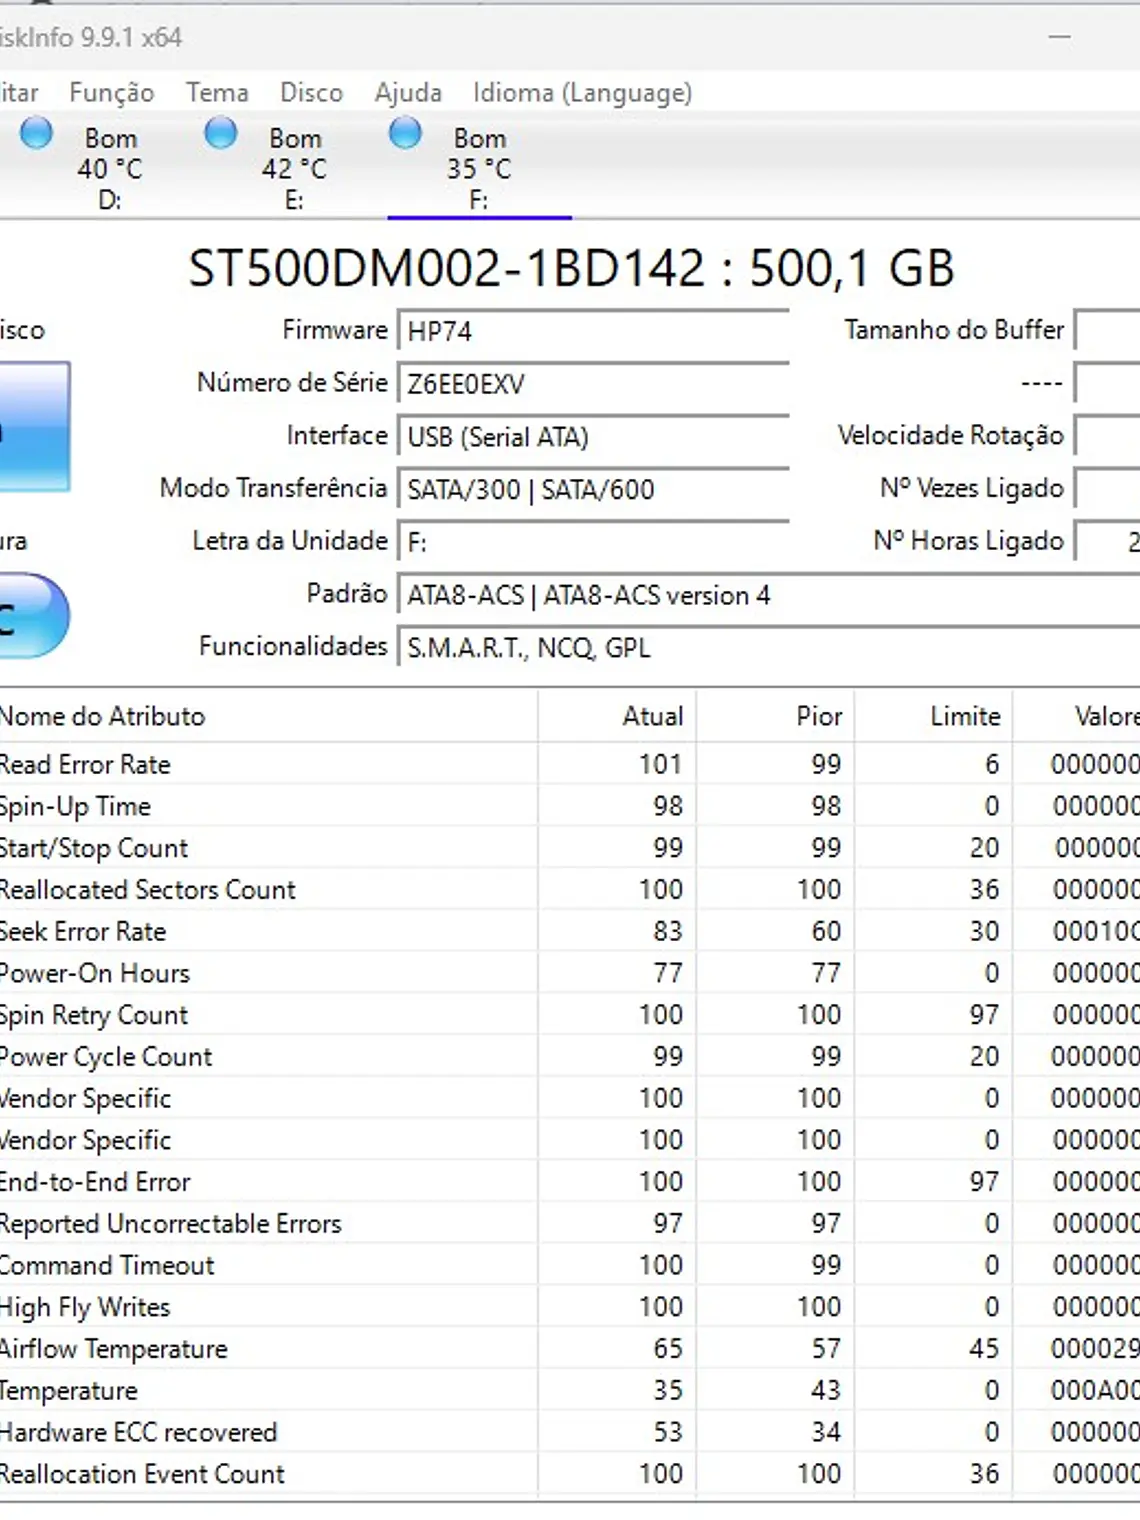This screenshot has width=1140, height=1520.
Task: Click the Nº Horas Ligado value box
Action: pyautogui.click(x=1107, y=541)
